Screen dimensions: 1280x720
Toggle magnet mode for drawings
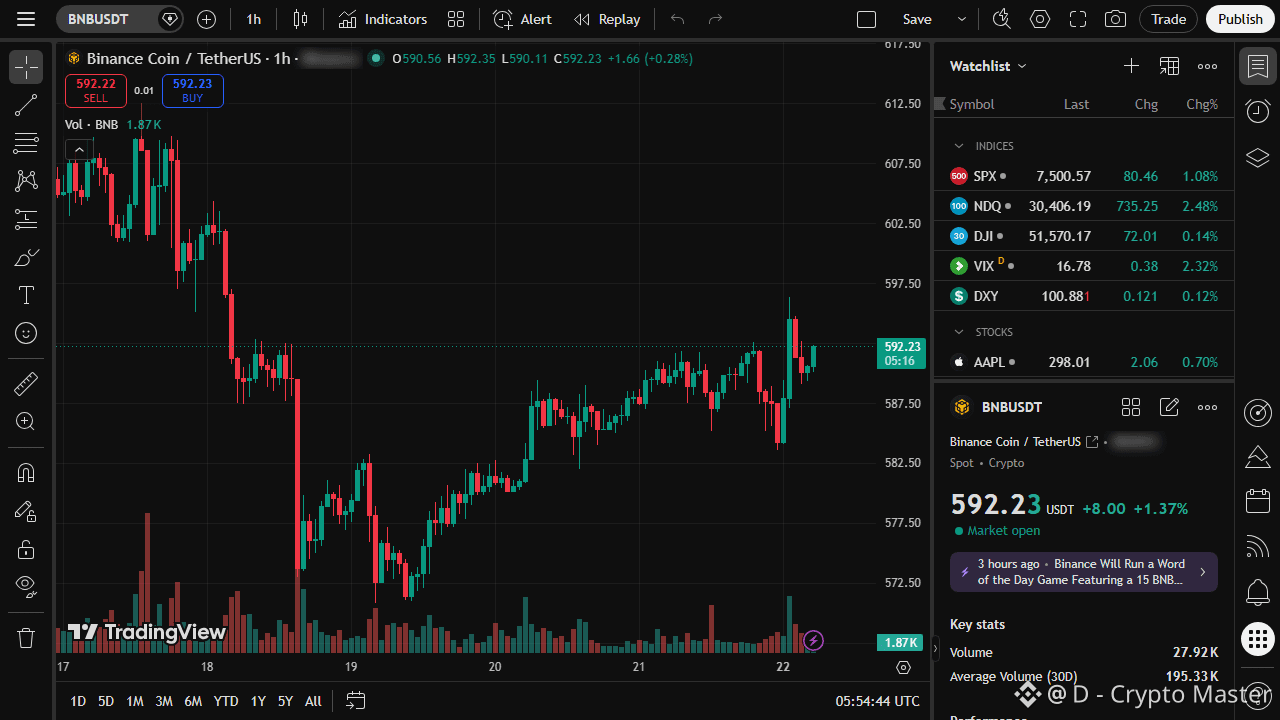[x=26, y=473]
